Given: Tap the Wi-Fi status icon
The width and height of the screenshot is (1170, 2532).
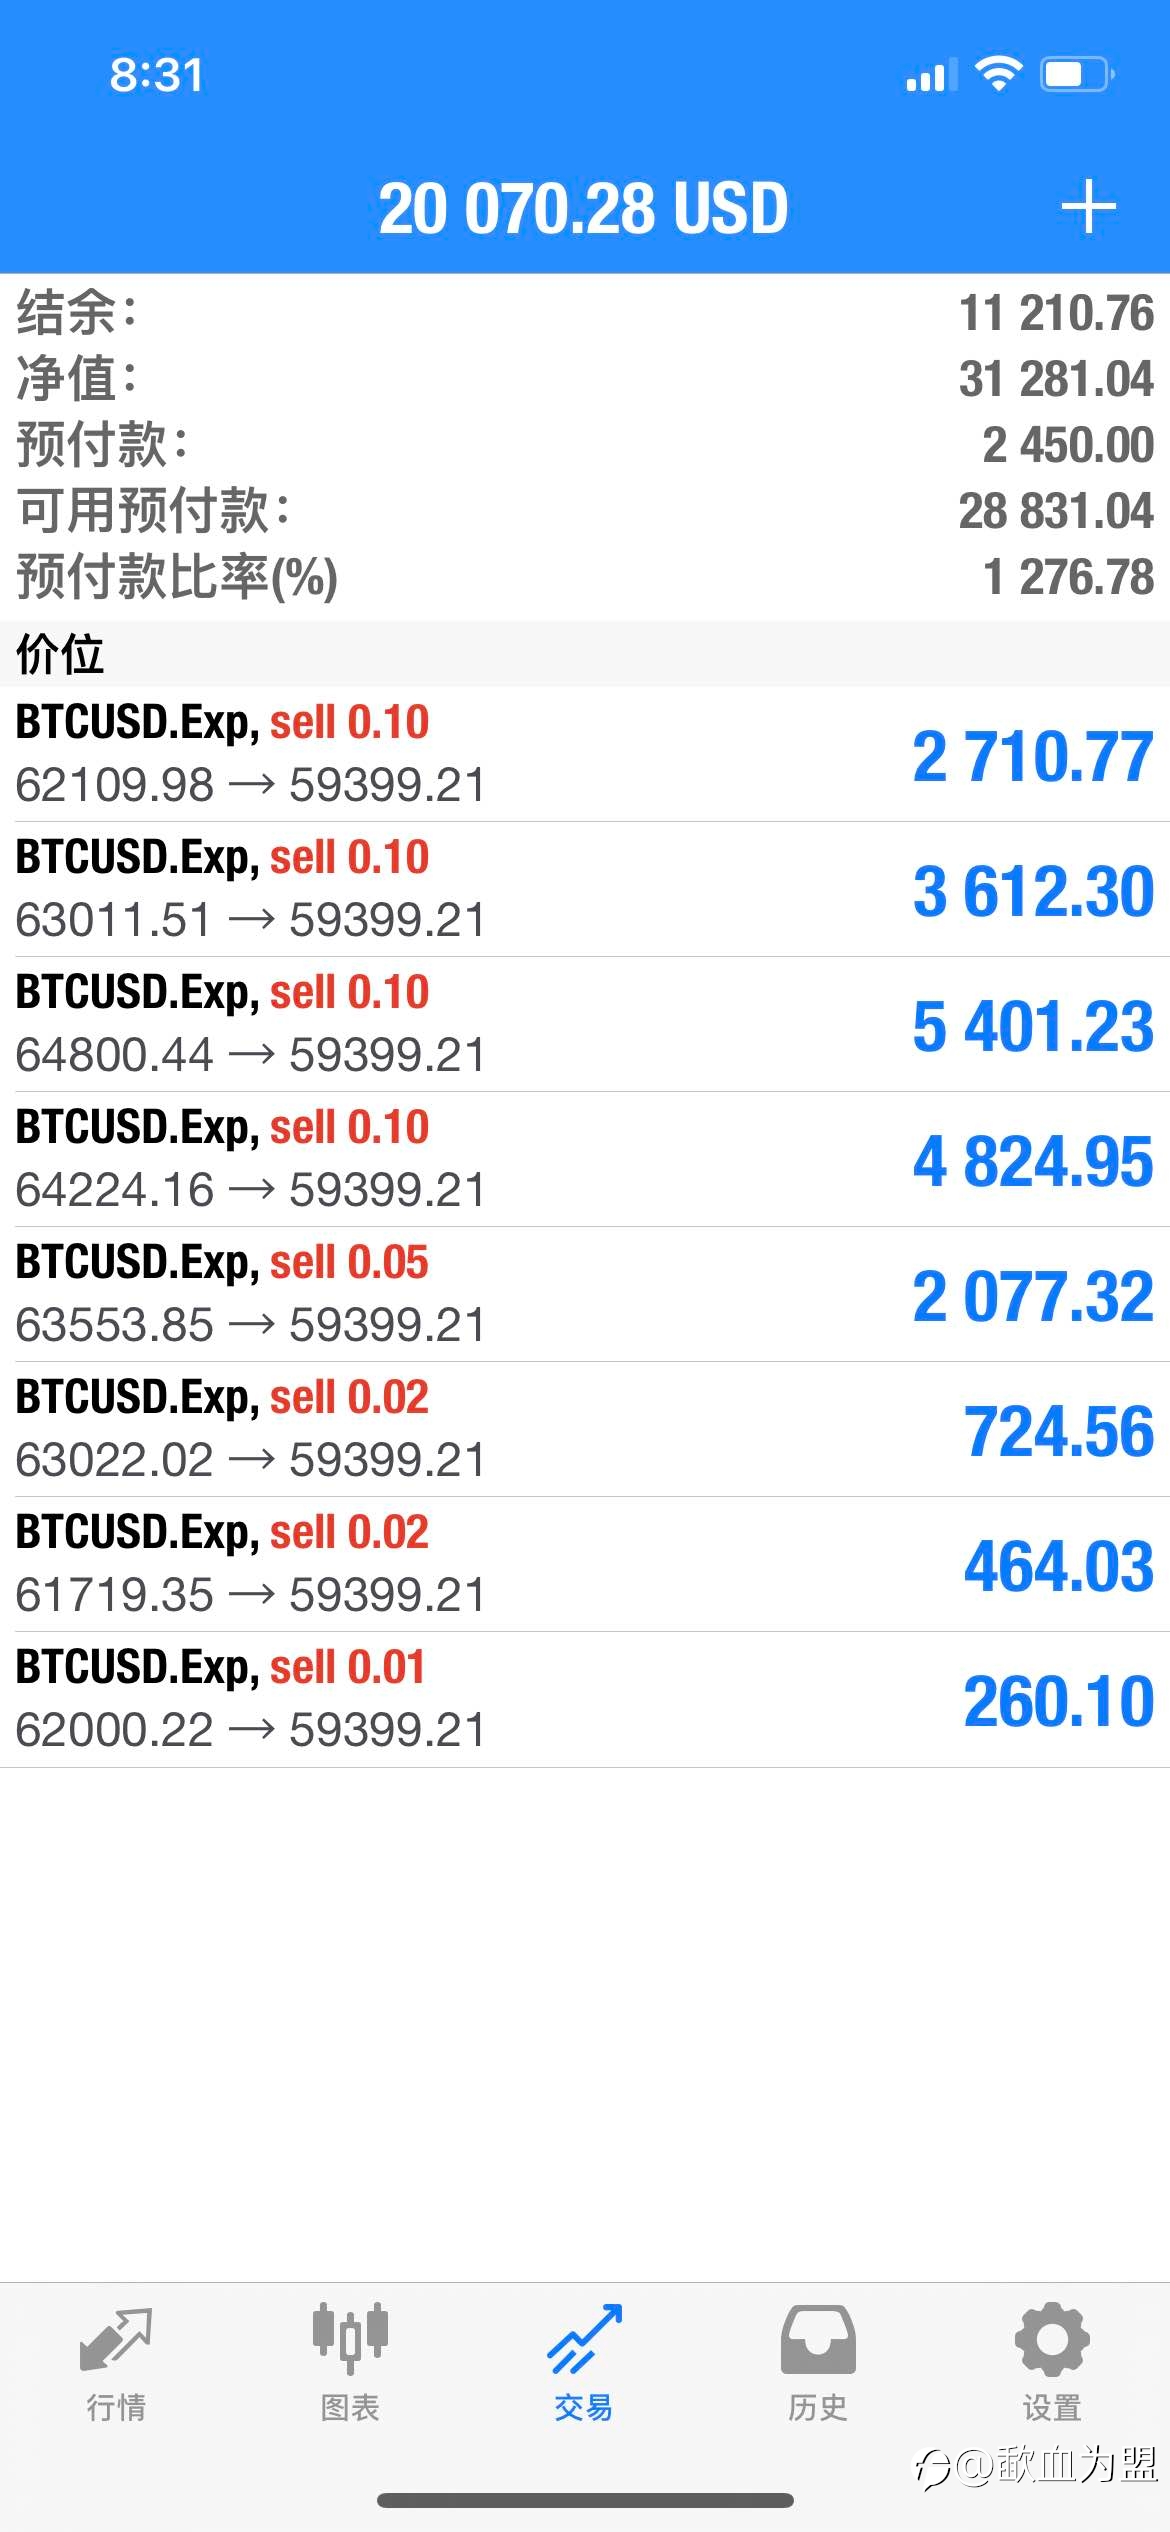Looking at the screenshot, I should pos(998,74).
